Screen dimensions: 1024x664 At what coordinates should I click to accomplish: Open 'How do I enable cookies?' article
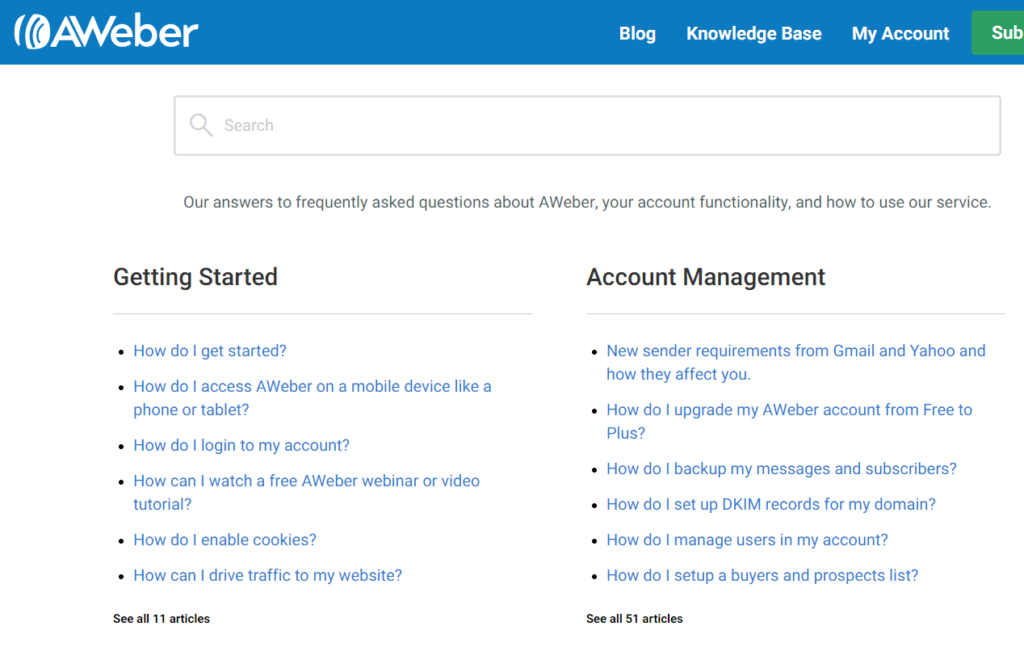point(225,540)
